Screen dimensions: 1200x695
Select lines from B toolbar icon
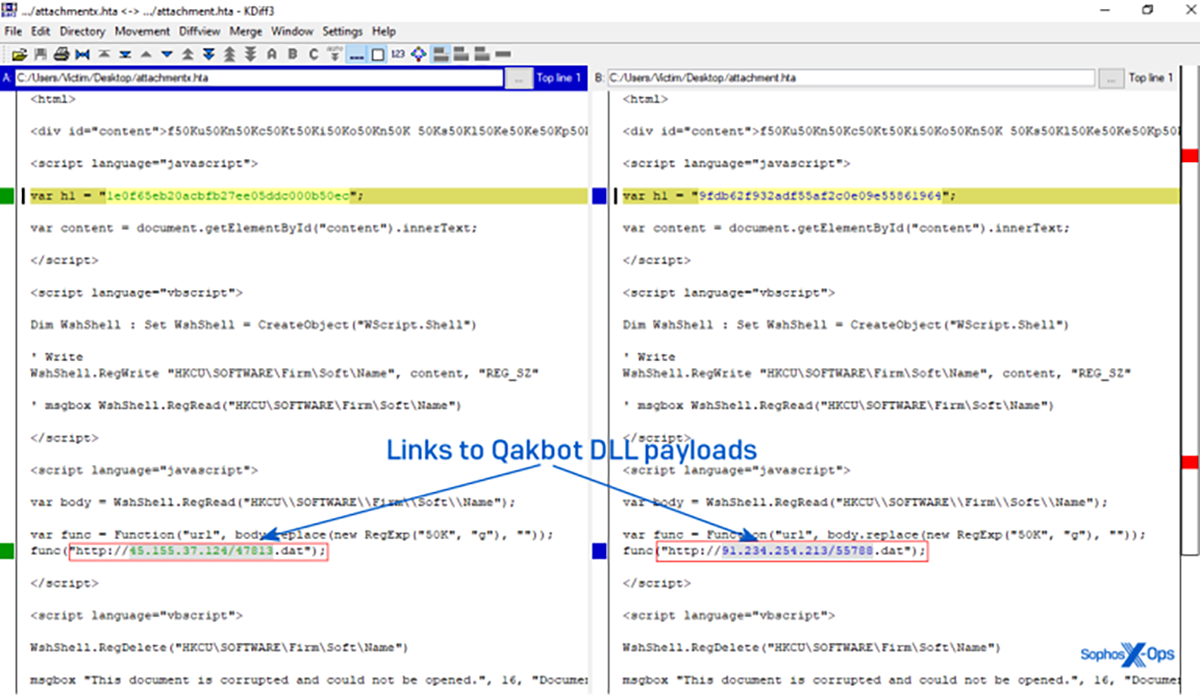(292, 53)
